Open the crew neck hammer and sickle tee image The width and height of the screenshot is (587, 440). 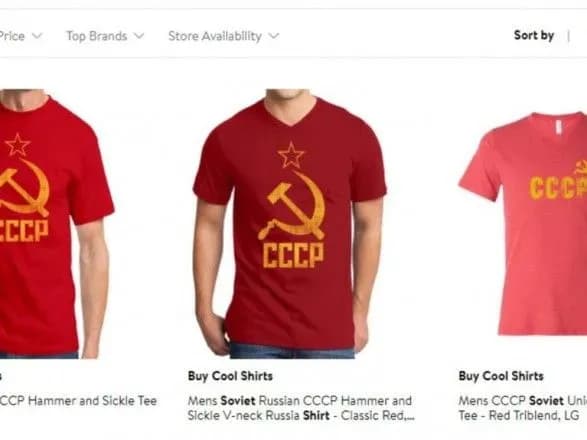pyautogui.click(x=57, y=224)
